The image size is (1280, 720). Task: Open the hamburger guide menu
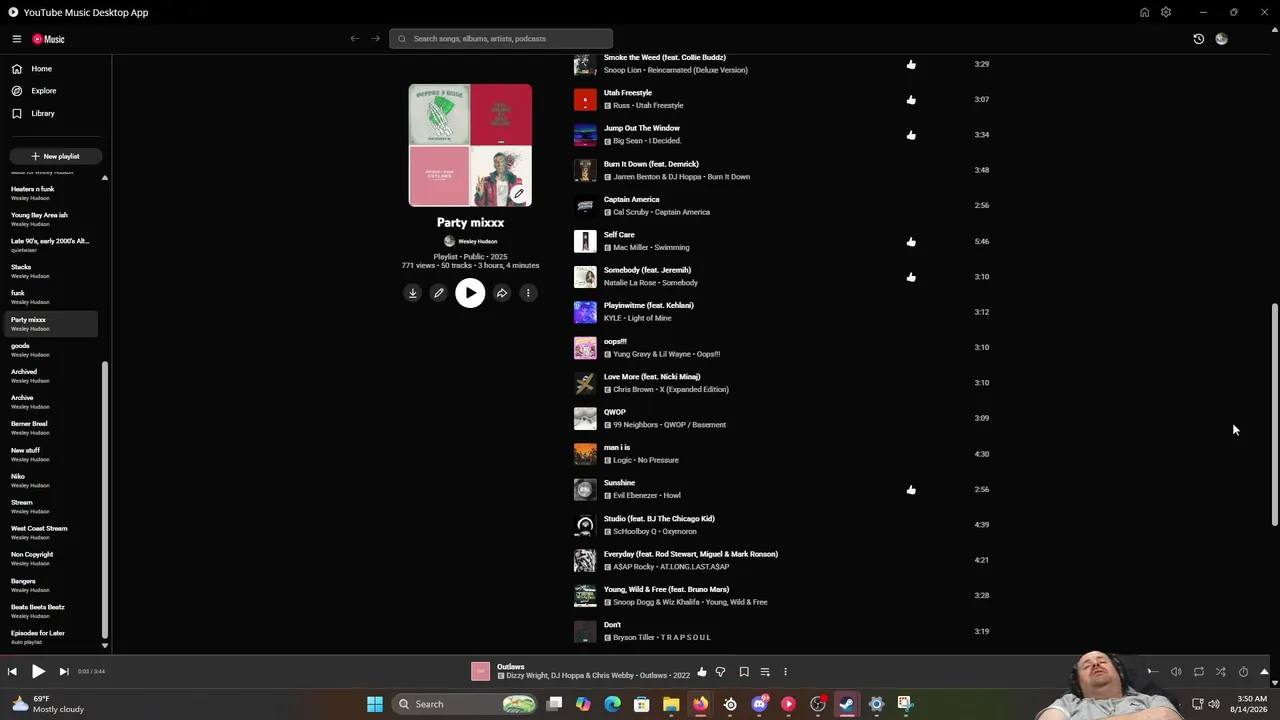click(x=17, y=39)
